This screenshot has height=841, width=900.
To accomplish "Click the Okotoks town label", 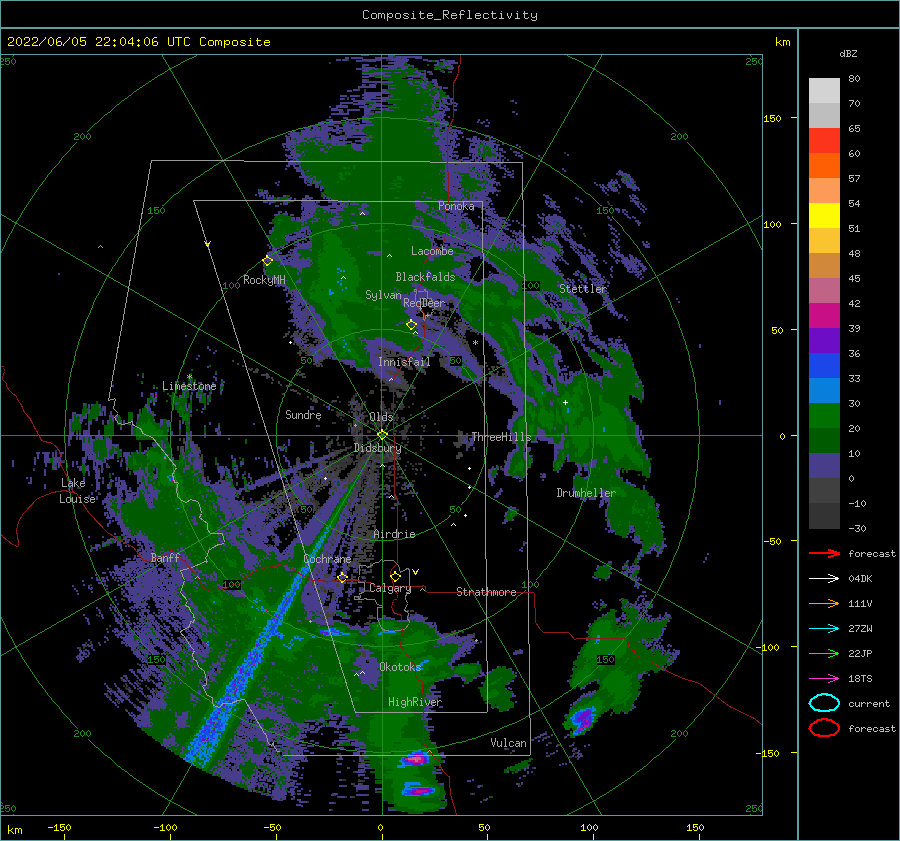I will (400, 667).
